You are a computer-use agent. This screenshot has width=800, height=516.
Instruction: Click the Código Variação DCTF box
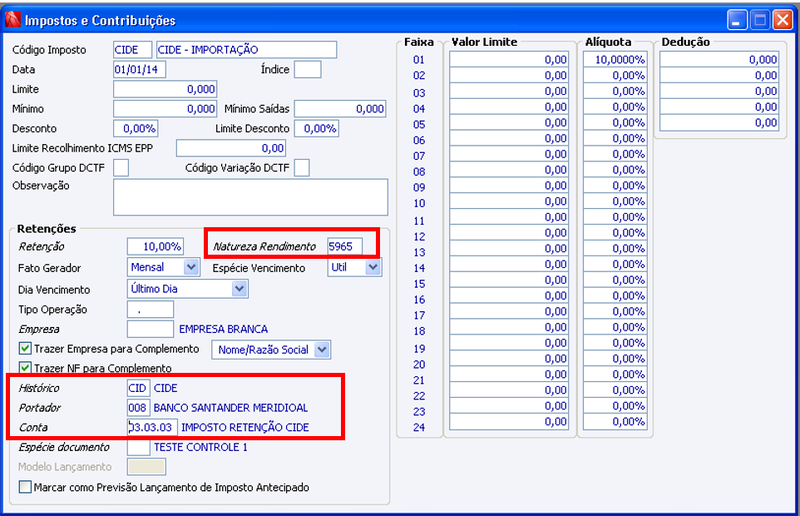[302, 167]
